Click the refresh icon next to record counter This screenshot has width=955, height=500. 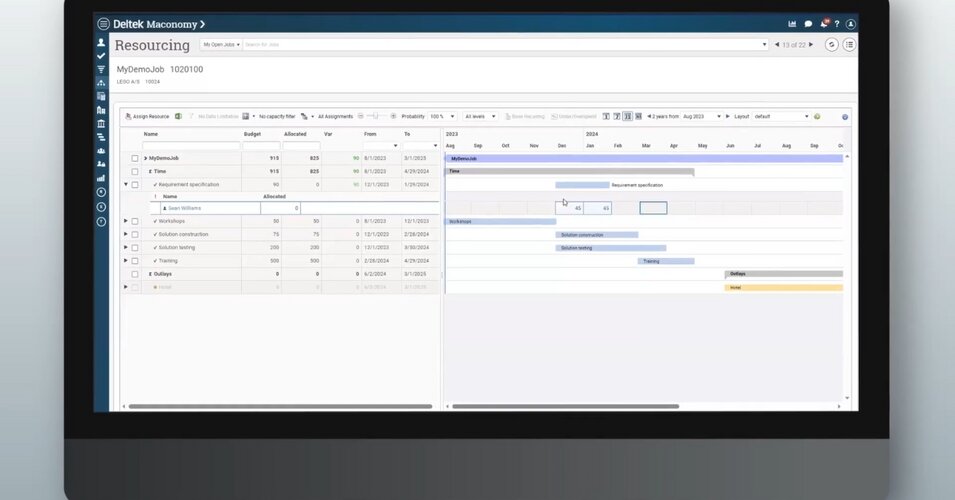[x=832, y=44]
